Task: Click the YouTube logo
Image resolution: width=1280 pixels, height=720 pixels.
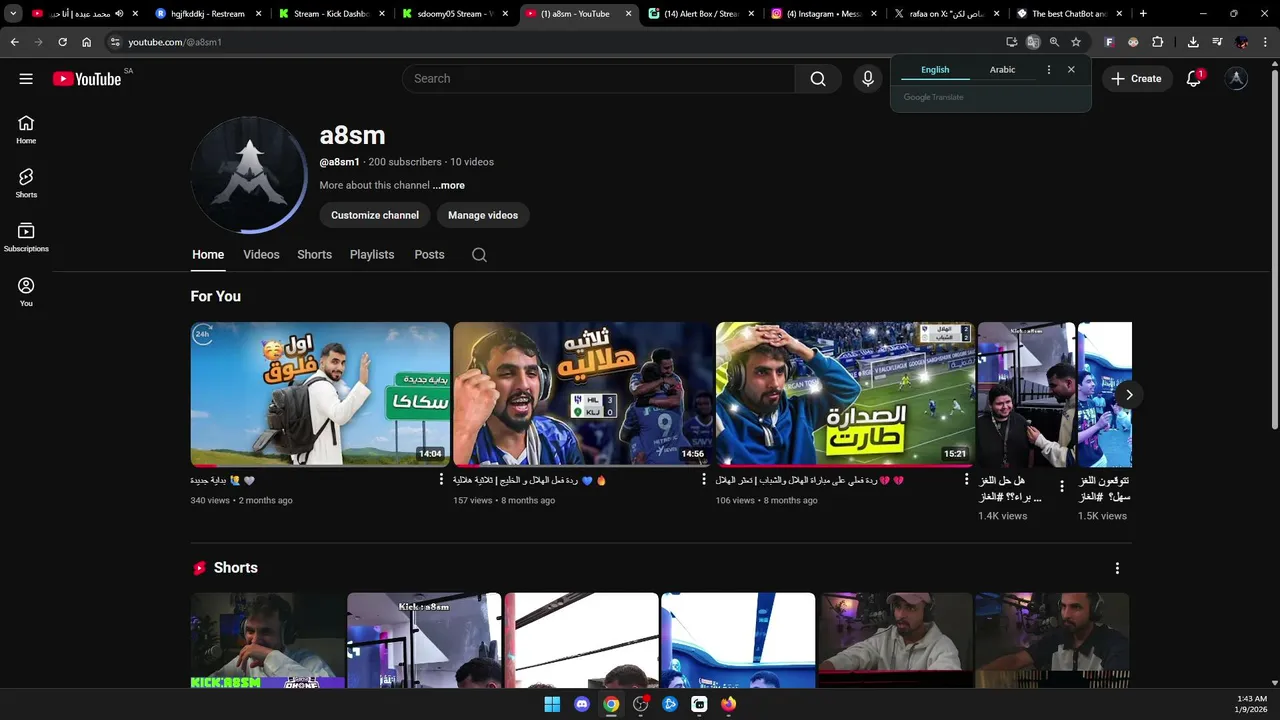Action: click(87, 79)
